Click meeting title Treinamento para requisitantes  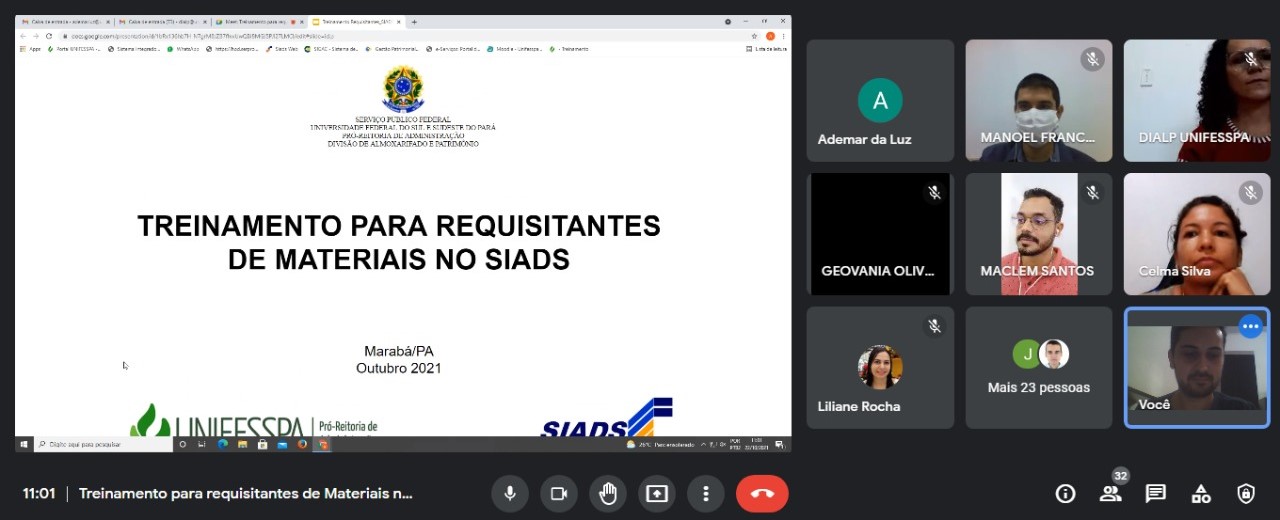pos(246,493)
